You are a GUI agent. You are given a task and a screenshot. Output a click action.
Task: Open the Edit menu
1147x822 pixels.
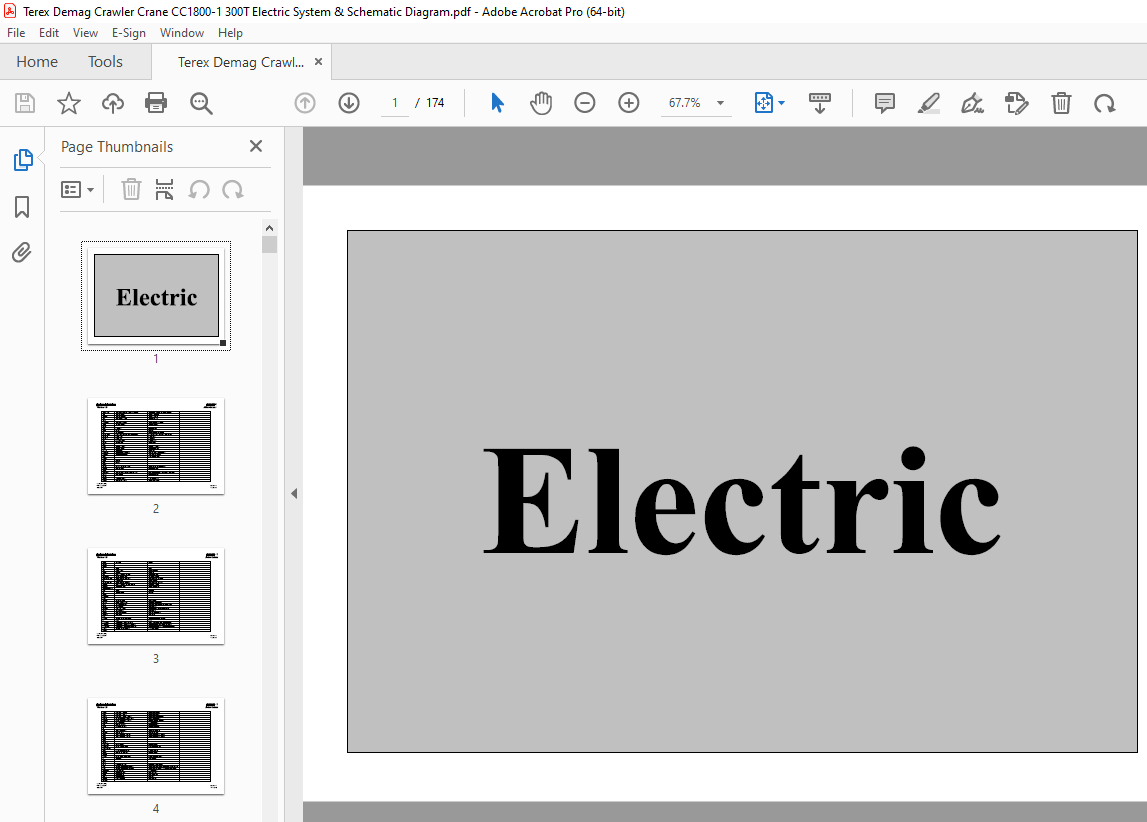(x=49, y=33)
